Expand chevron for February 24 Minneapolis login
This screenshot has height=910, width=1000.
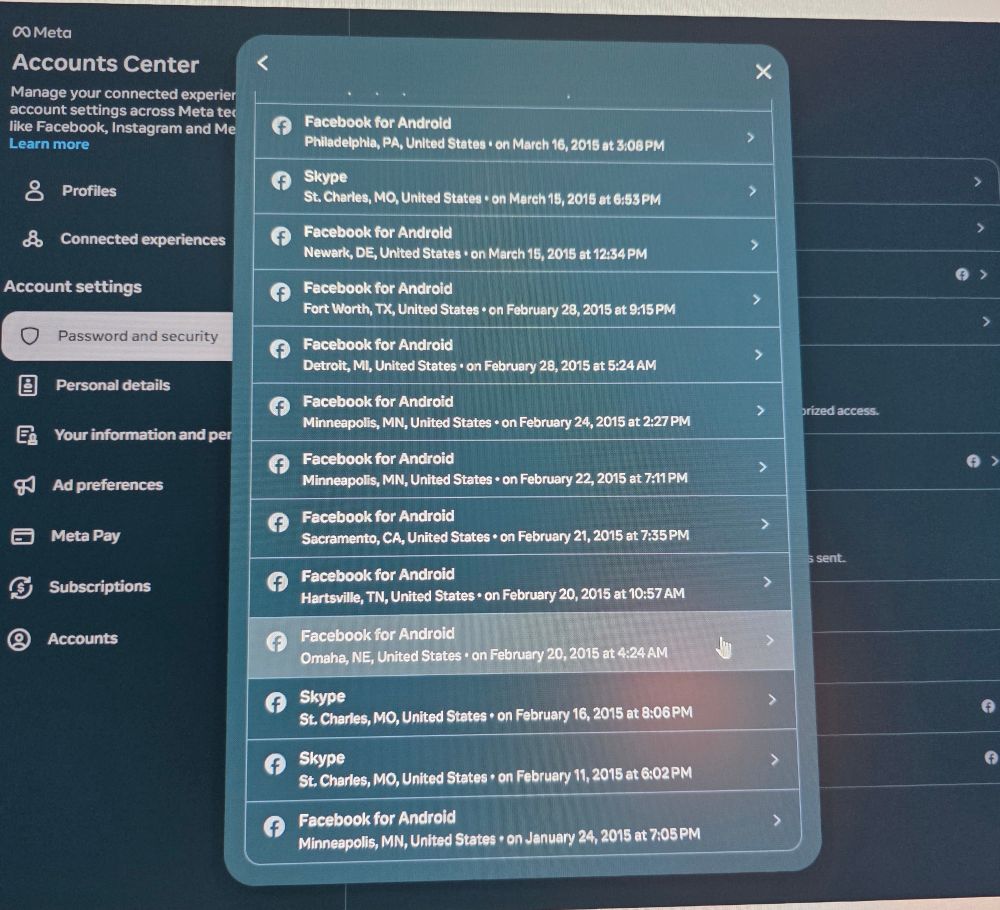click(x=760, y=410)
